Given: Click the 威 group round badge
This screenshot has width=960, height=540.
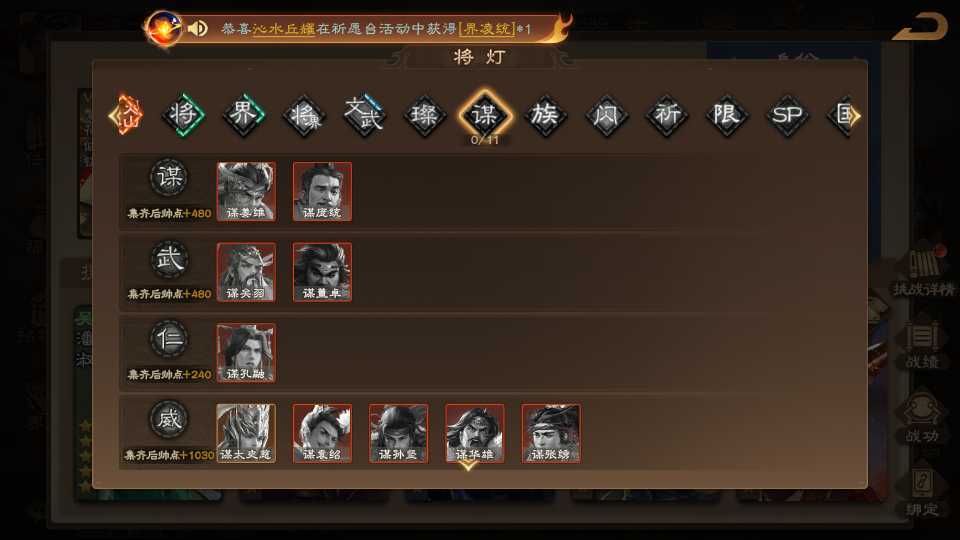Looking at the screenshot, I should tap(169, 420).
